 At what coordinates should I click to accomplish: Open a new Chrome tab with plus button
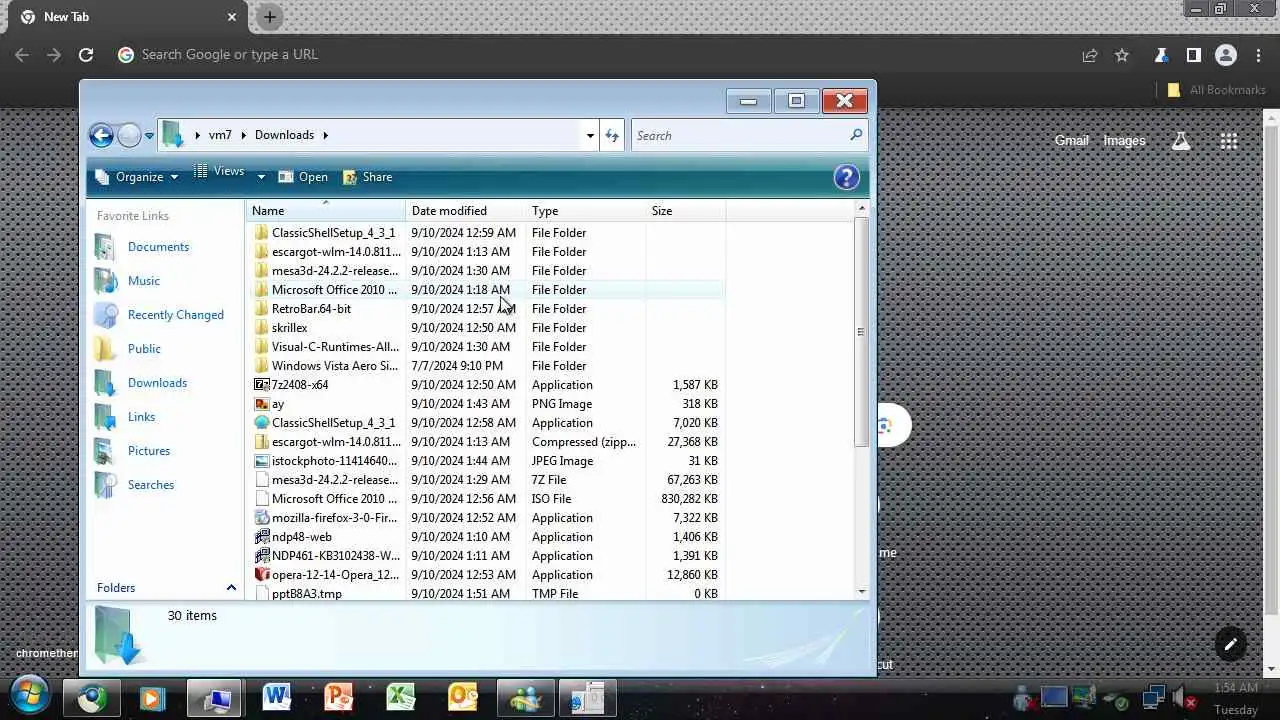270,17
